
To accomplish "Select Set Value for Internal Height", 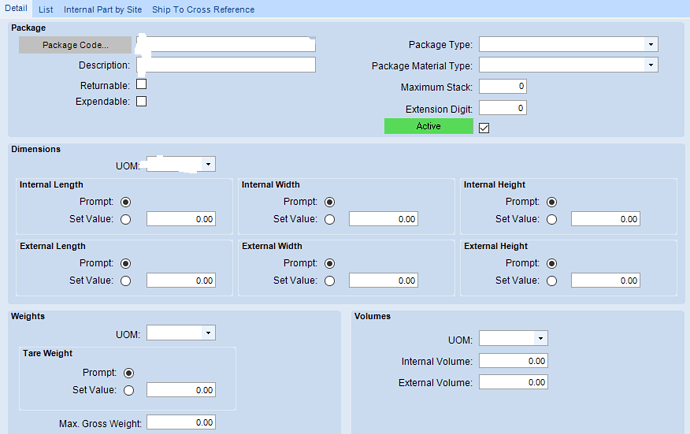I will click(551, 219).
